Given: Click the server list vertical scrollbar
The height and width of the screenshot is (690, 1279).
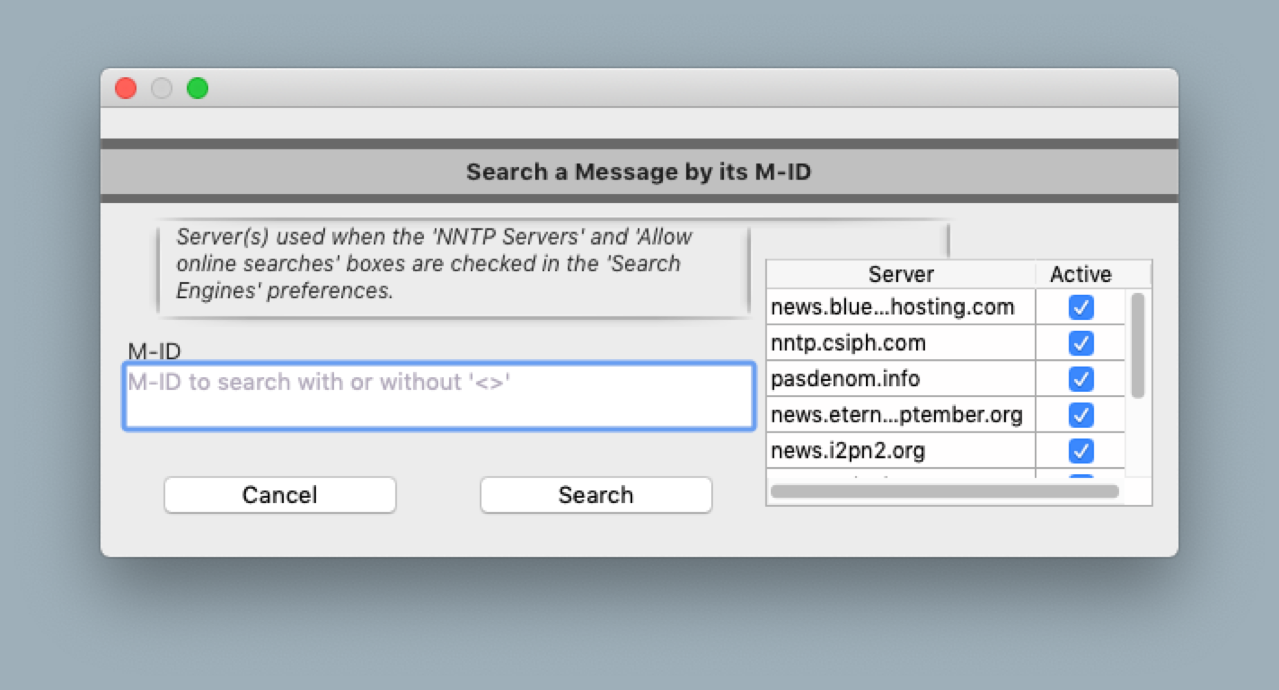Looking at the screenshot, I should pos(1137,345).
